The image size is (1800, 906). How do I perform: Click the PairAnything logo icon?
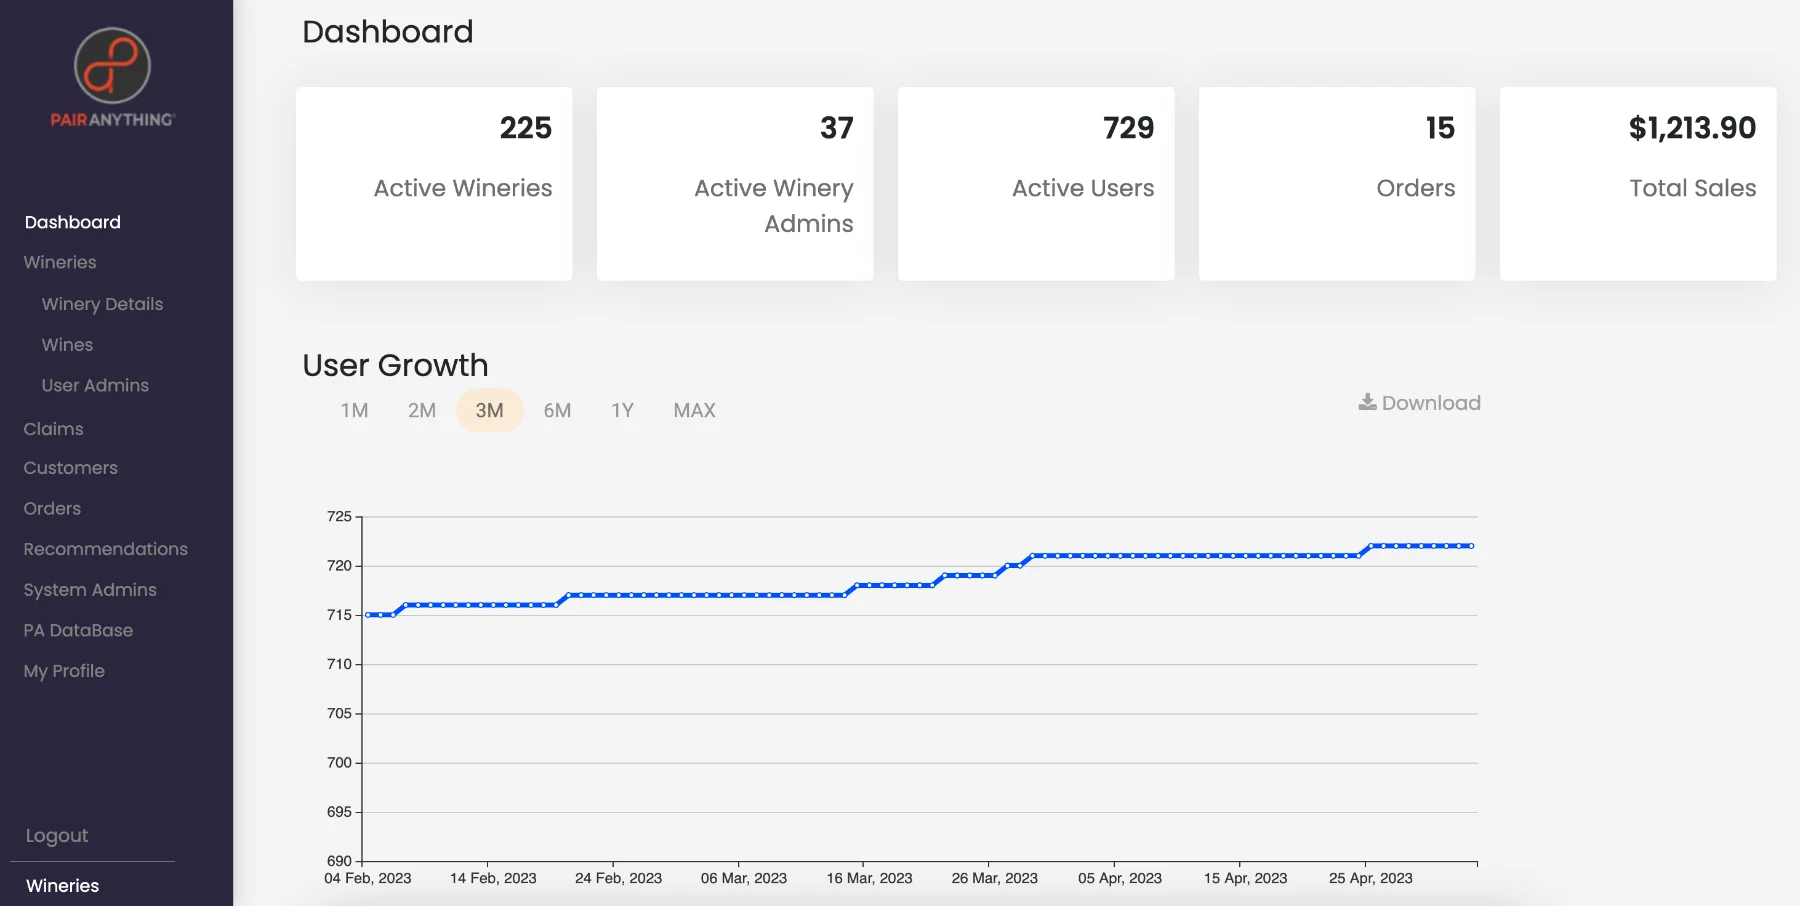pos(113,66)
